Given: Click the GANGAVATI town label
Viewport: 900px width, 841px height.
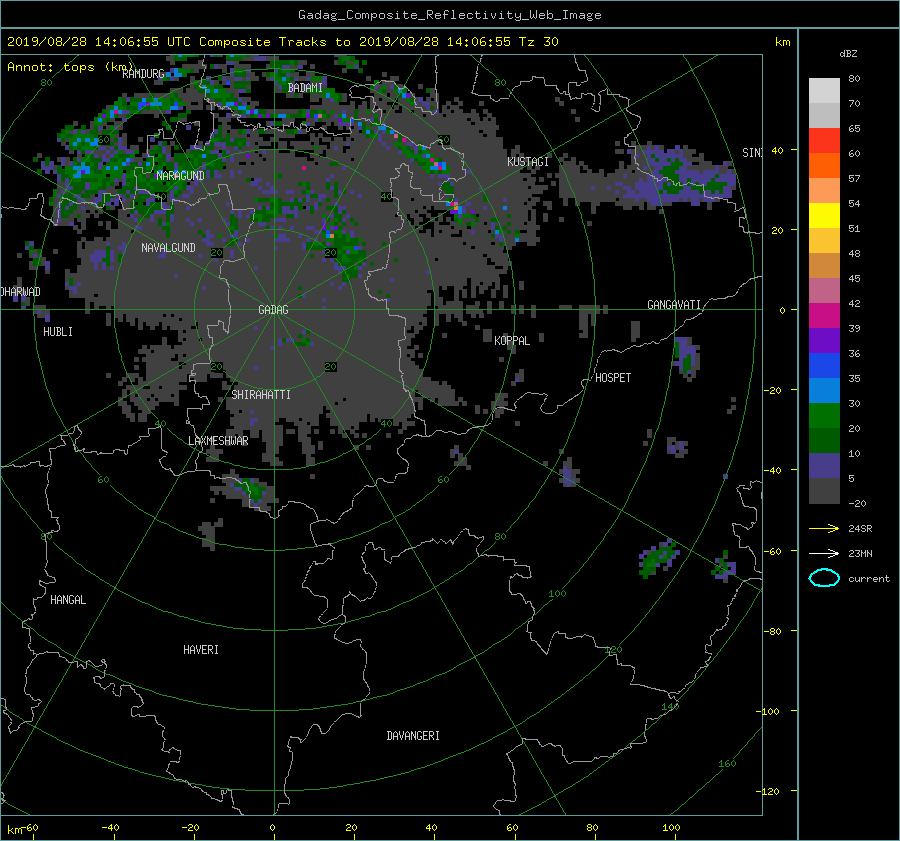Looking at the screenshot, I should point(674,305).
